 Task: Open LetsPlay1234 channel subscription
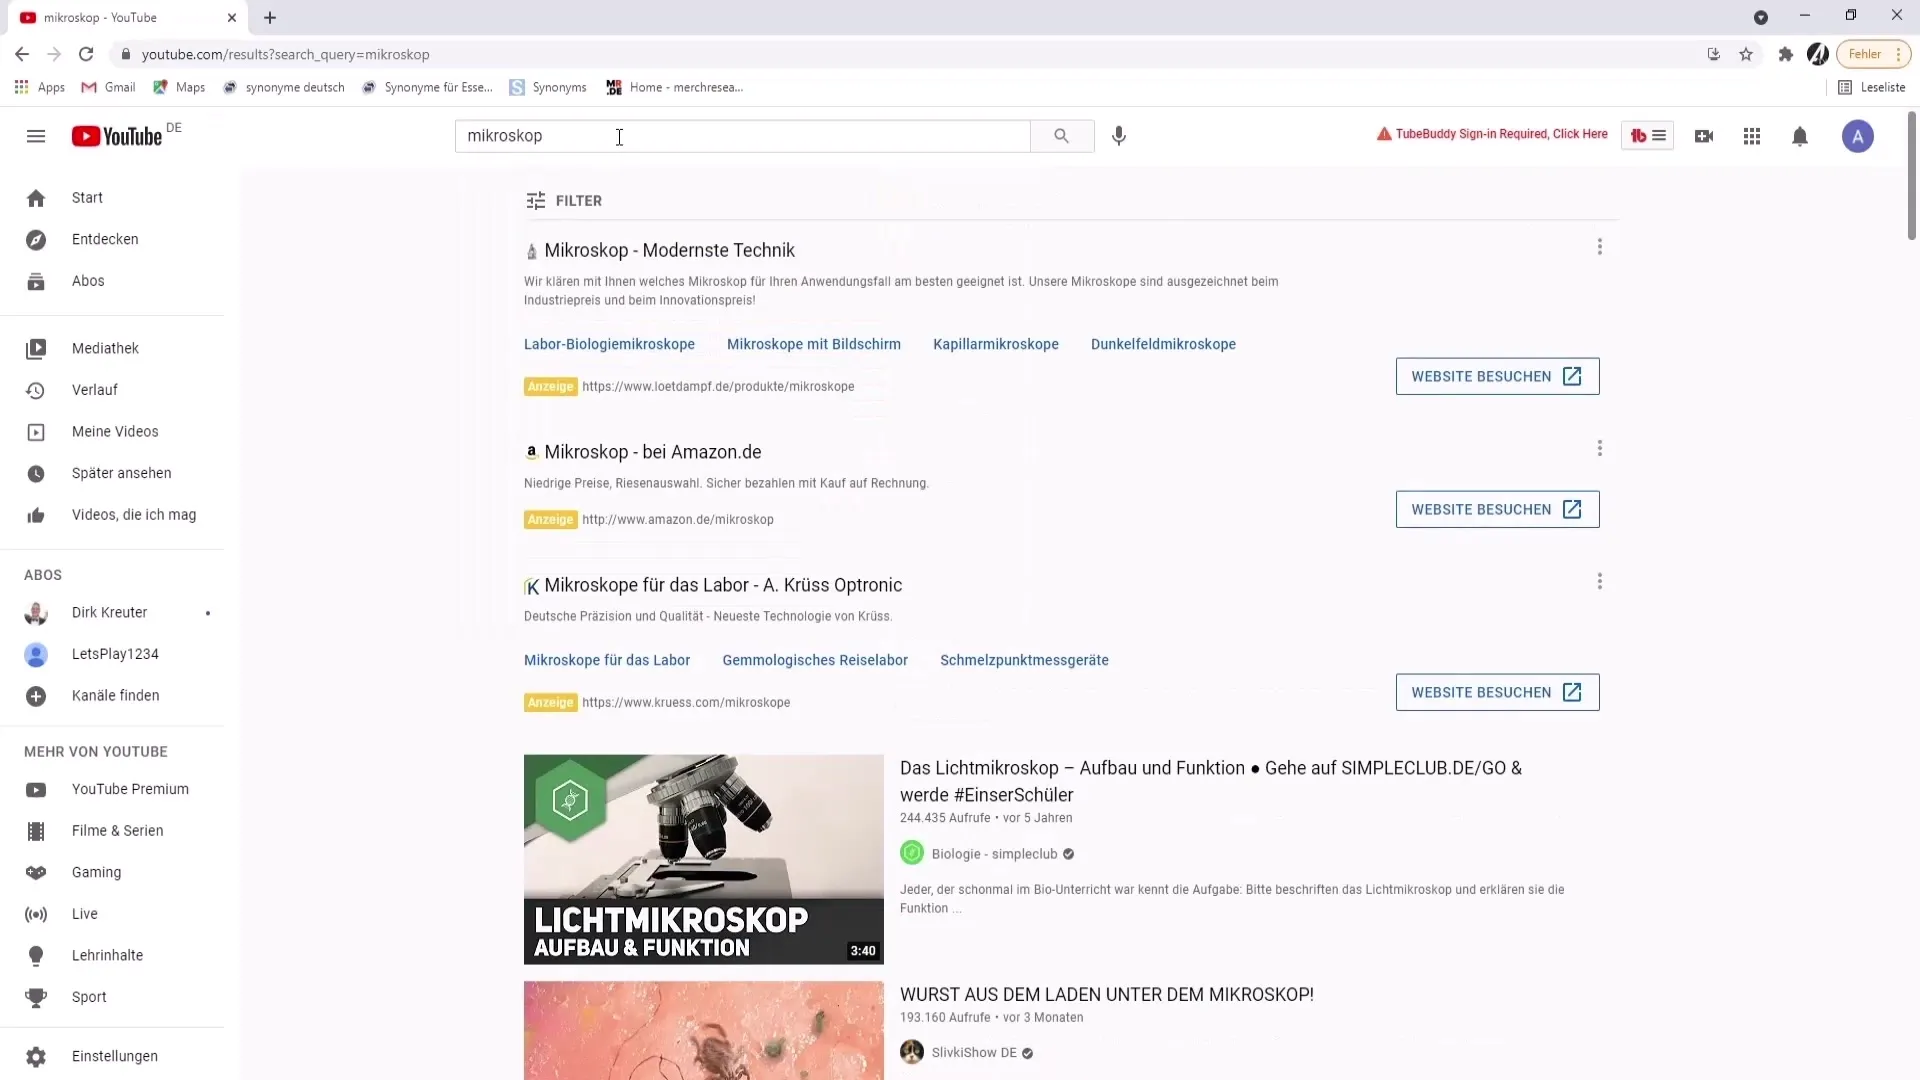[112, 654]
